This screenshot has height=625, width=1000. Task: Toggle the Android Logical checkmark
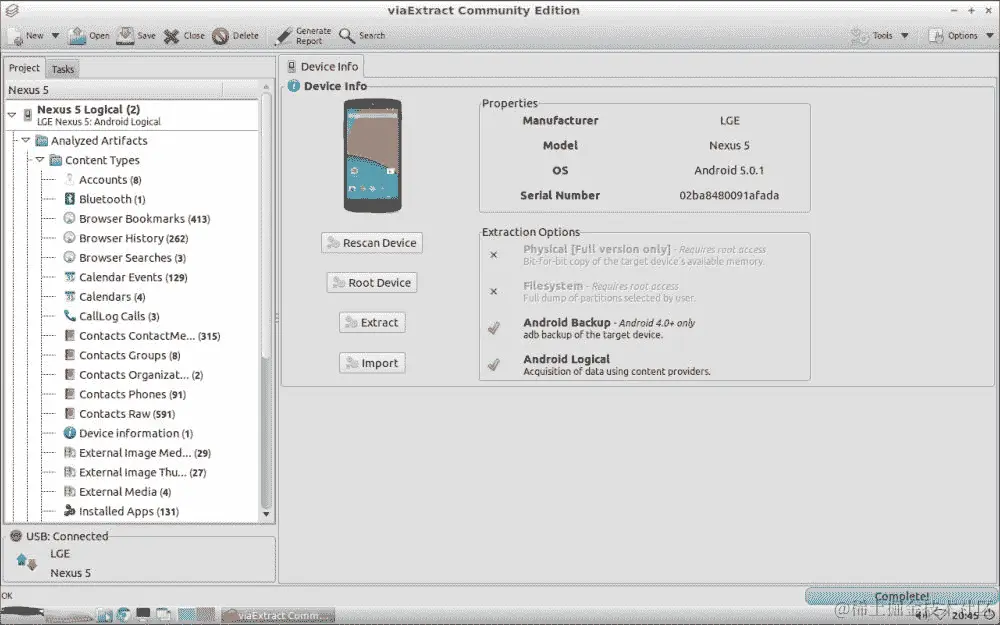tap(493, 364)
